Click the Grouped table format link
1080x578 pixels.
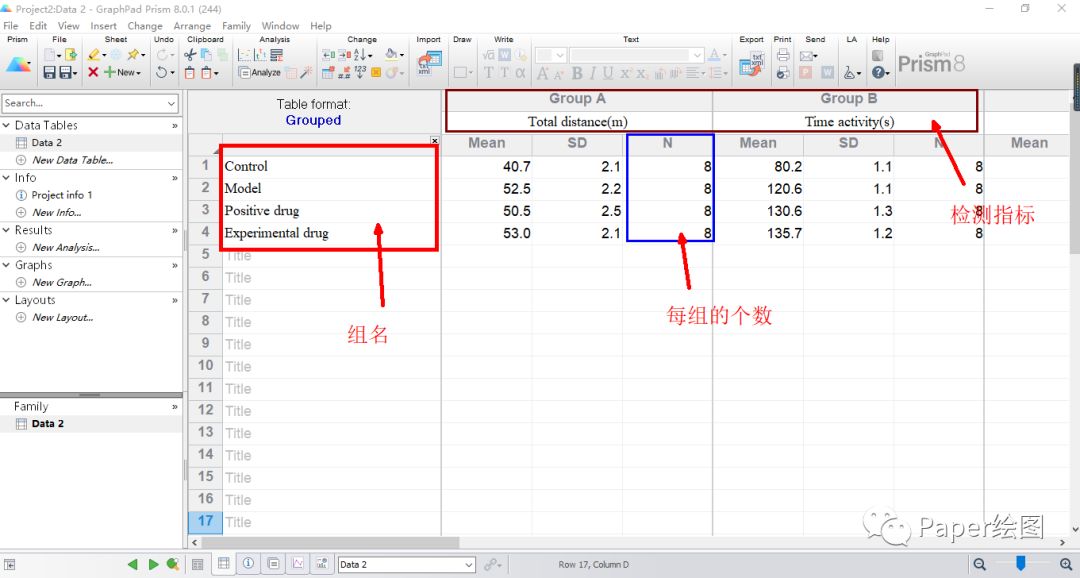tap(313, 120)
